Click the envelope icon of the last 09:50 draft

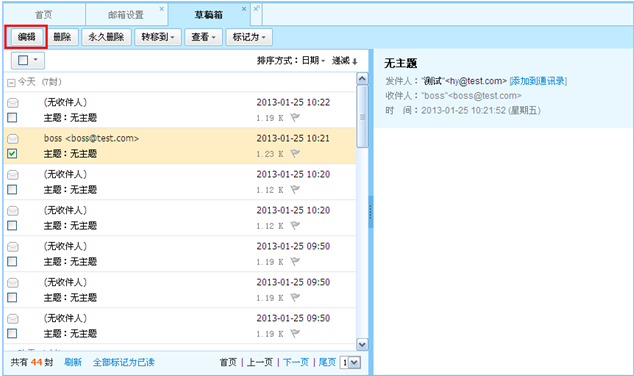(x=13, y=319)
